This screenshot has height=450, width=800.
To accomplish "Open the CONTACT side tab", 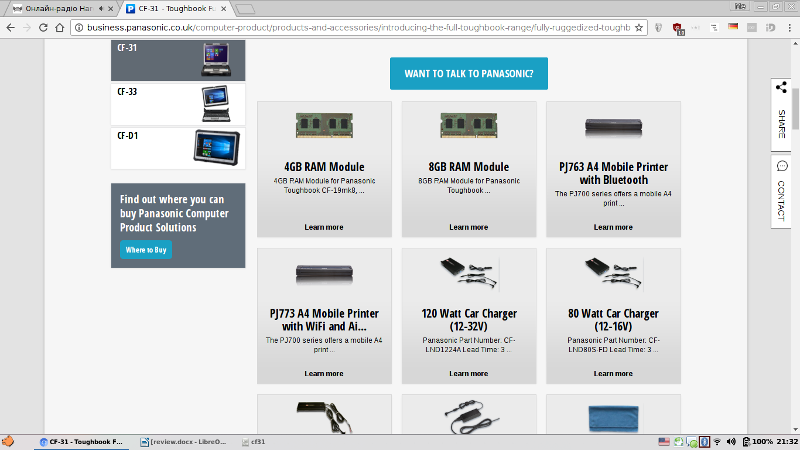I will [781, 192].
